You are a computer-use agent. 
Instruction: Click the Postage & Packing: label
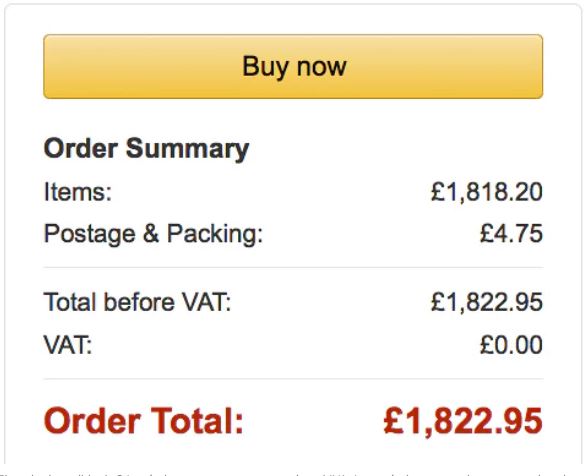click(x=153, y=234)
